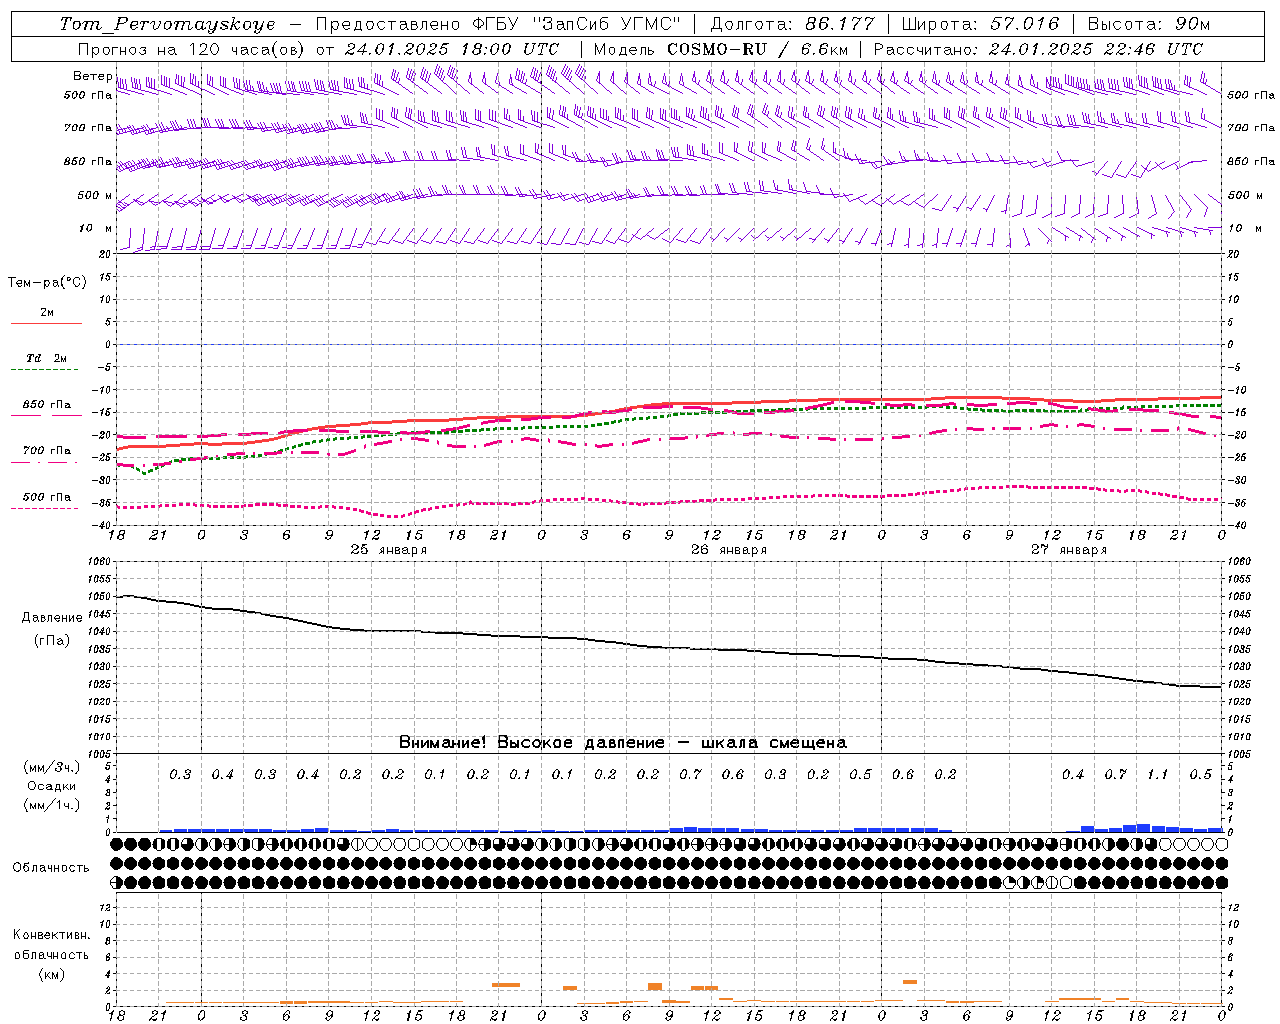Click the 500 м wind level label on the left
Viewport: 1280px width, 1024px height.
(x=95, y=195)
